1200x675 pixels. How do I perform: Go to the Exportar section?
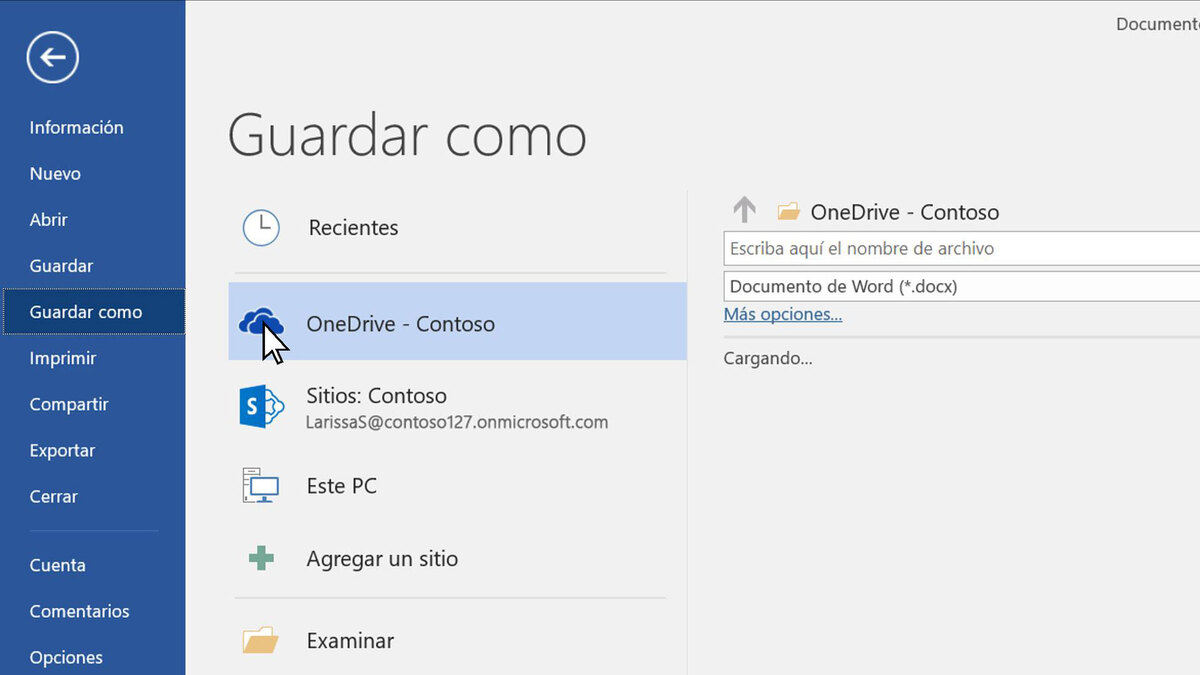(62, 450)
